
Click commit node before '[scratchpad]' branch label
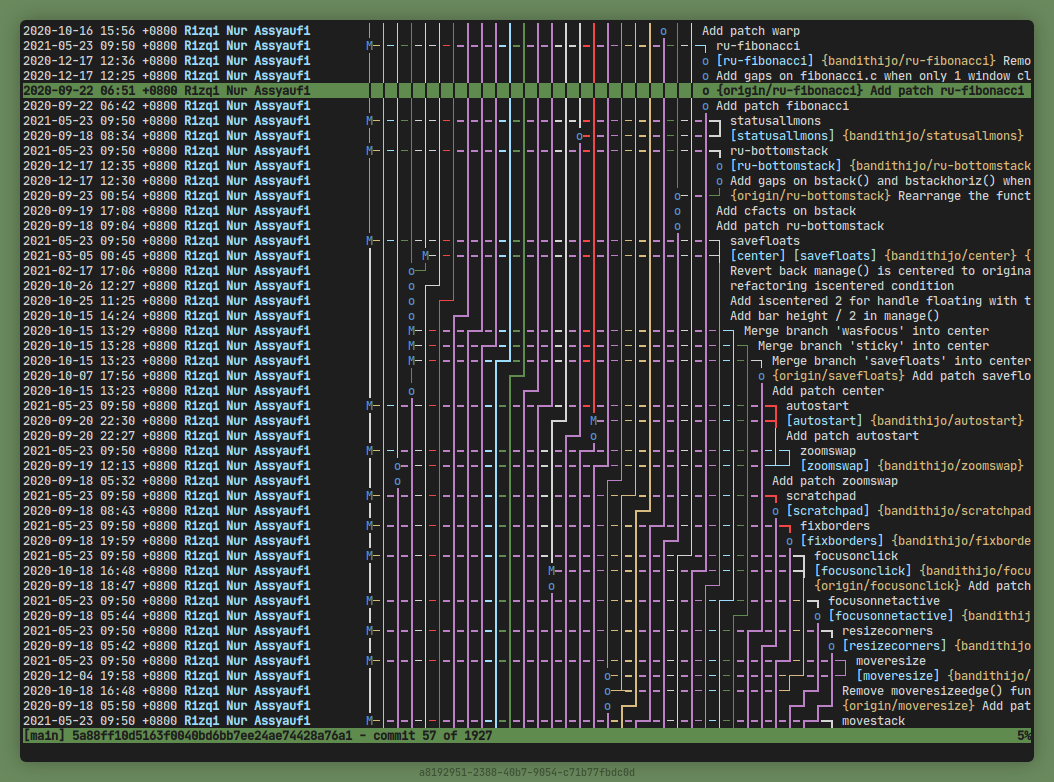click(x=775, y=511)
